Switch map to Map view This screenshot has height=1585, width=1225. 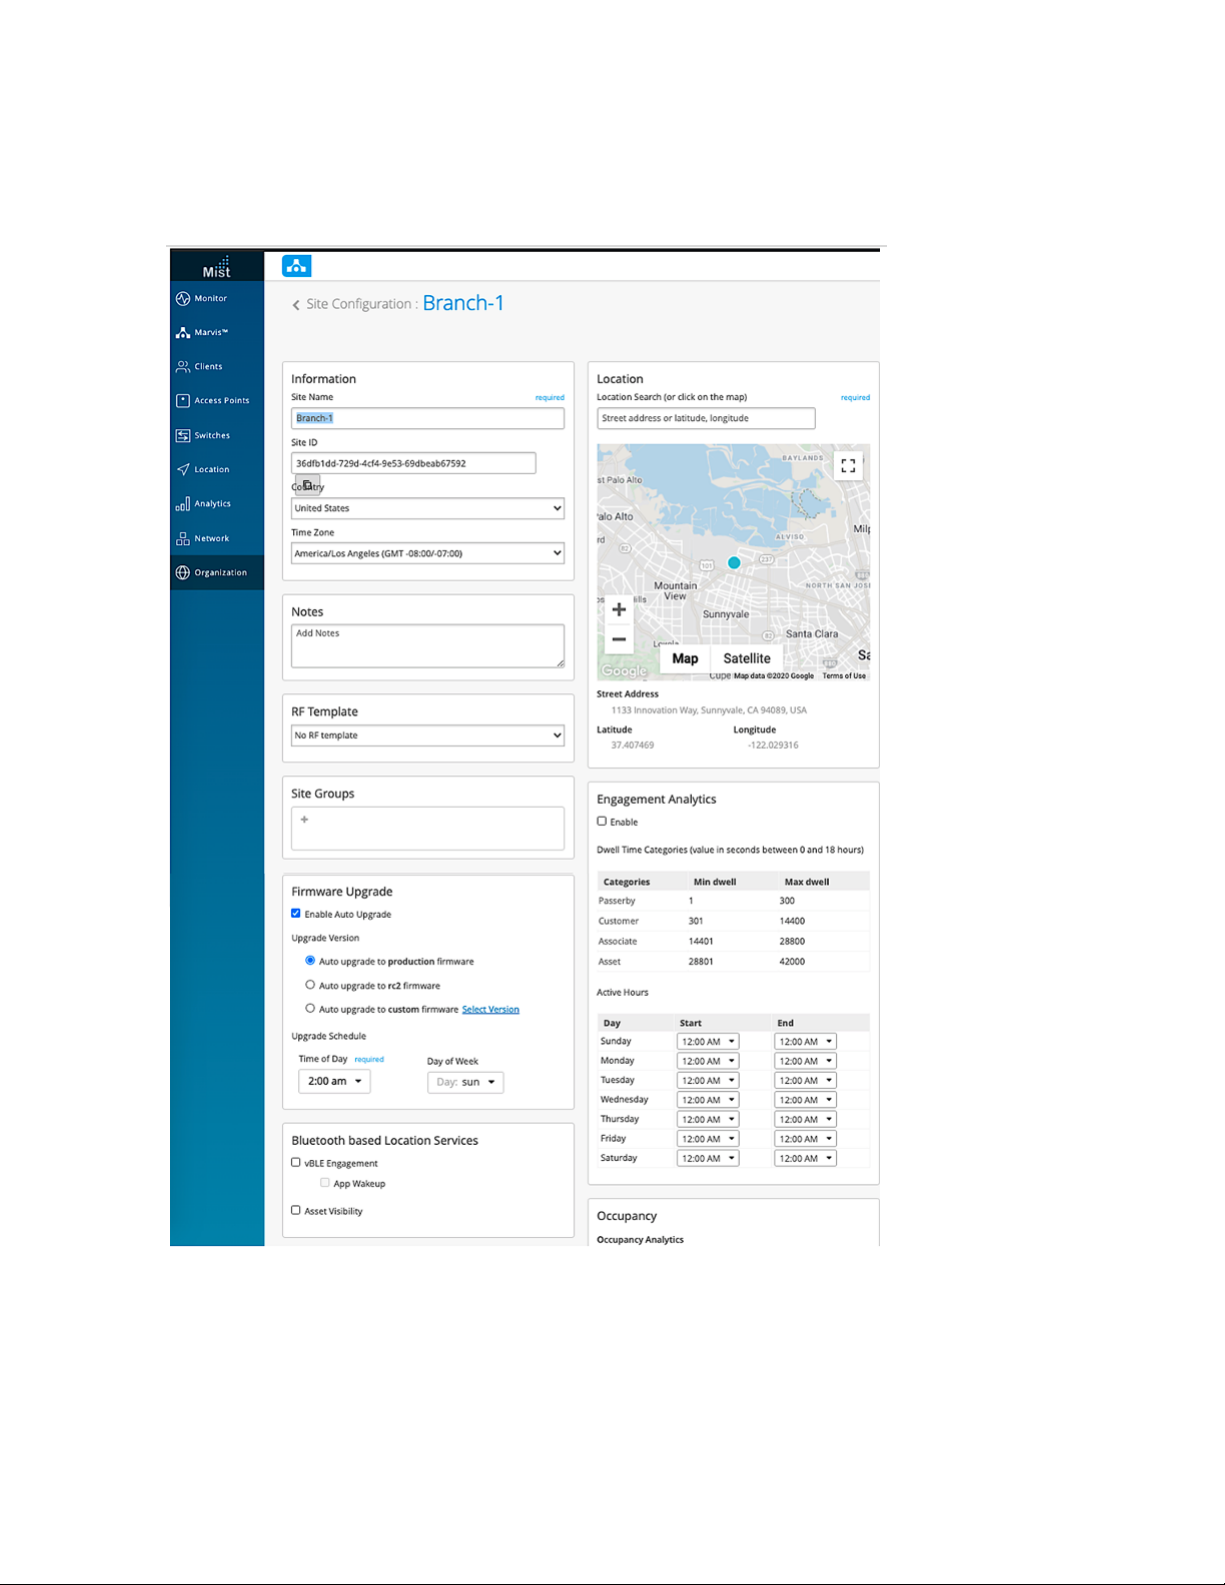click(685, 658)
